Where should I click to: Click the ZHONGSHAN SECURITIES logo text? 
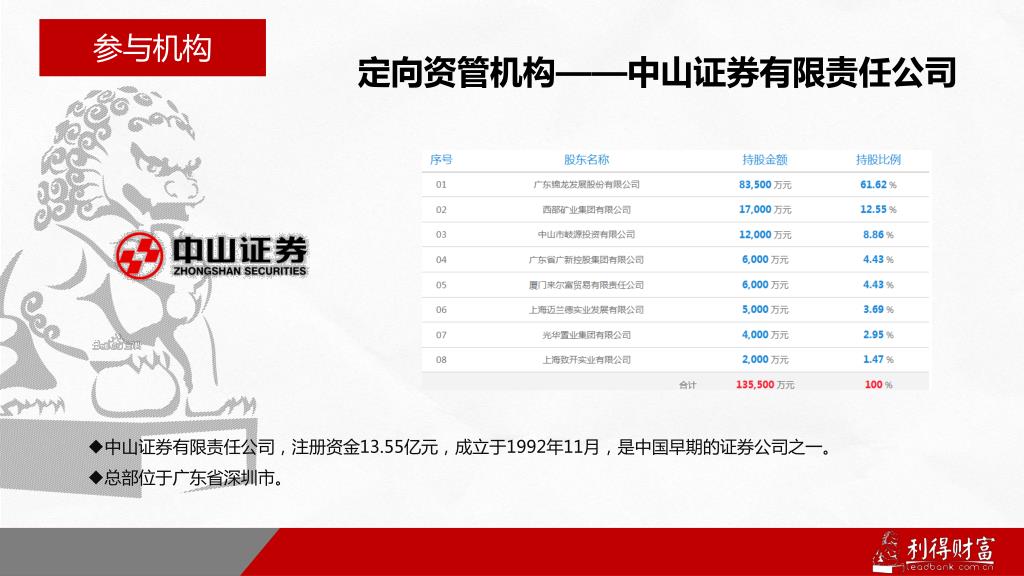pyautogui.click(x=240, y=270)
